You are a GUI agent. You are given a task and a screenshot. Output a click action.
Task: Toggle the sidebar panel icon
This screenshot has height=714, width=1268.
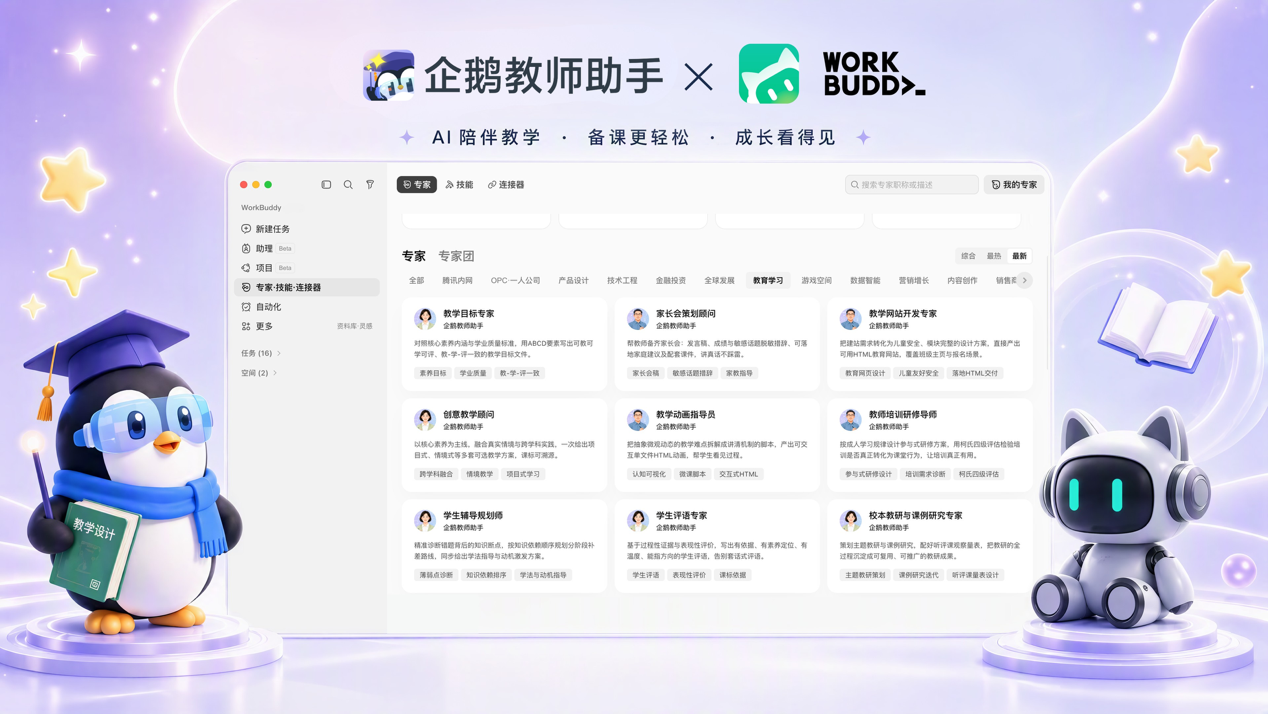point(326,185)
